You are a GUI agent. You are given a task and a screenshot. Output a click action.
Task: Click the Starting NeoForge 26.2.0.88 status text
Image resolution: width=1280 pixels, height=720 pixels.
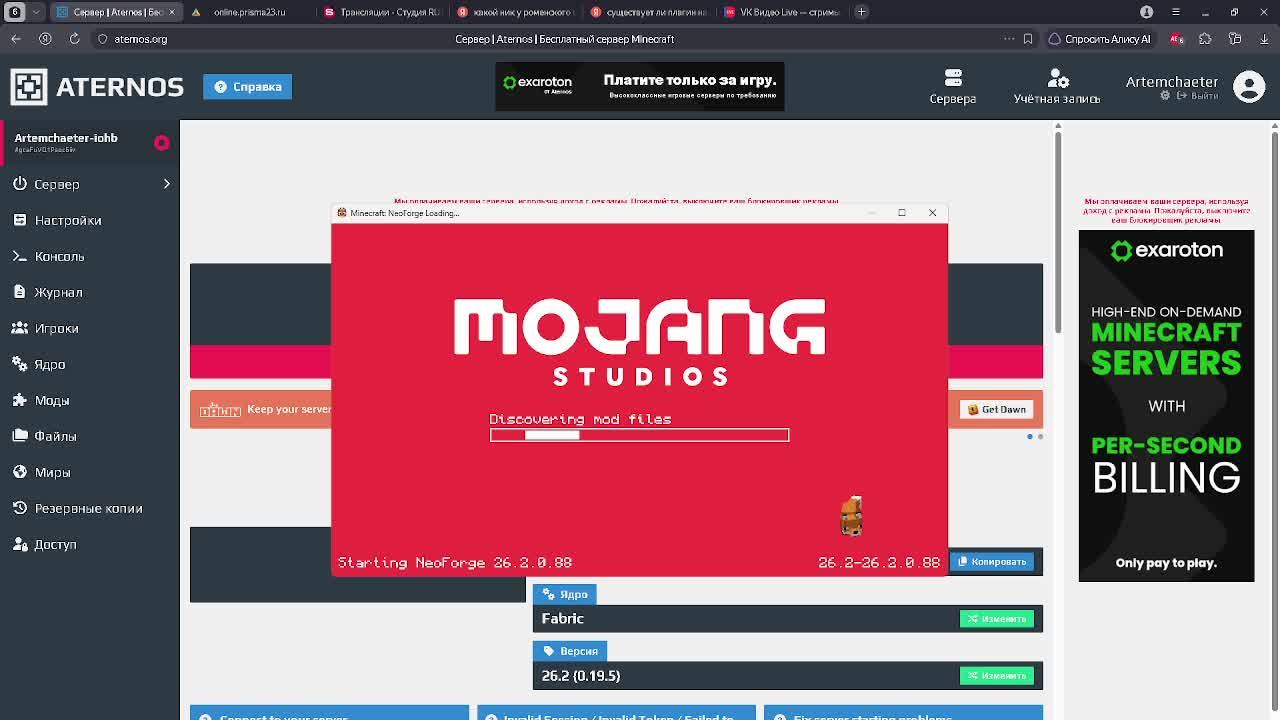[x=455, y=563]
